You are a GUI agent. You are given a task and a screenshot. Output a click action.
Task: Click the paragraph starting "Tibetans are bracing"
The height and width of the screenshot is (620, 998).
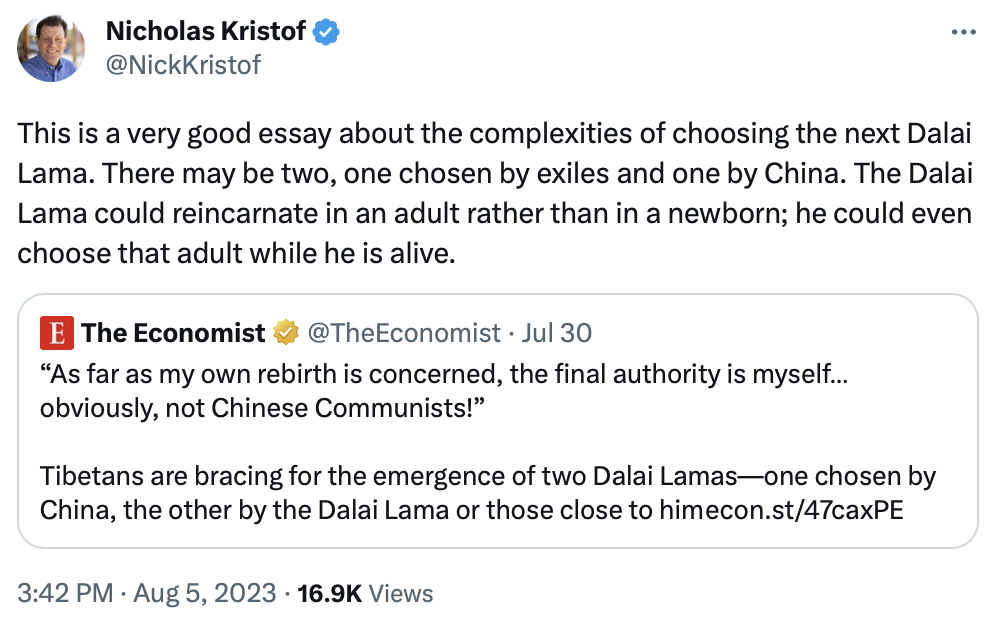click(x=300, y=476)
